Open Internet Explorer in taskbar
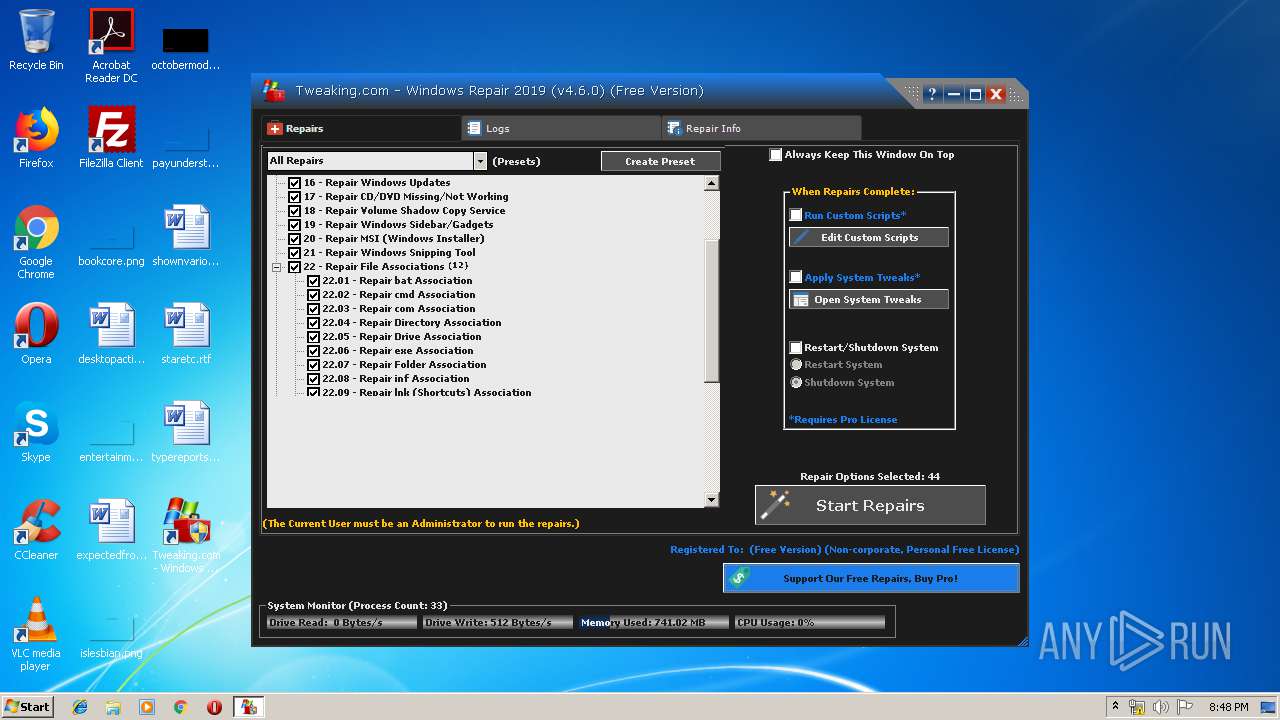The image size is (1280, 720). pyautogui.click(x=80, y=707)
